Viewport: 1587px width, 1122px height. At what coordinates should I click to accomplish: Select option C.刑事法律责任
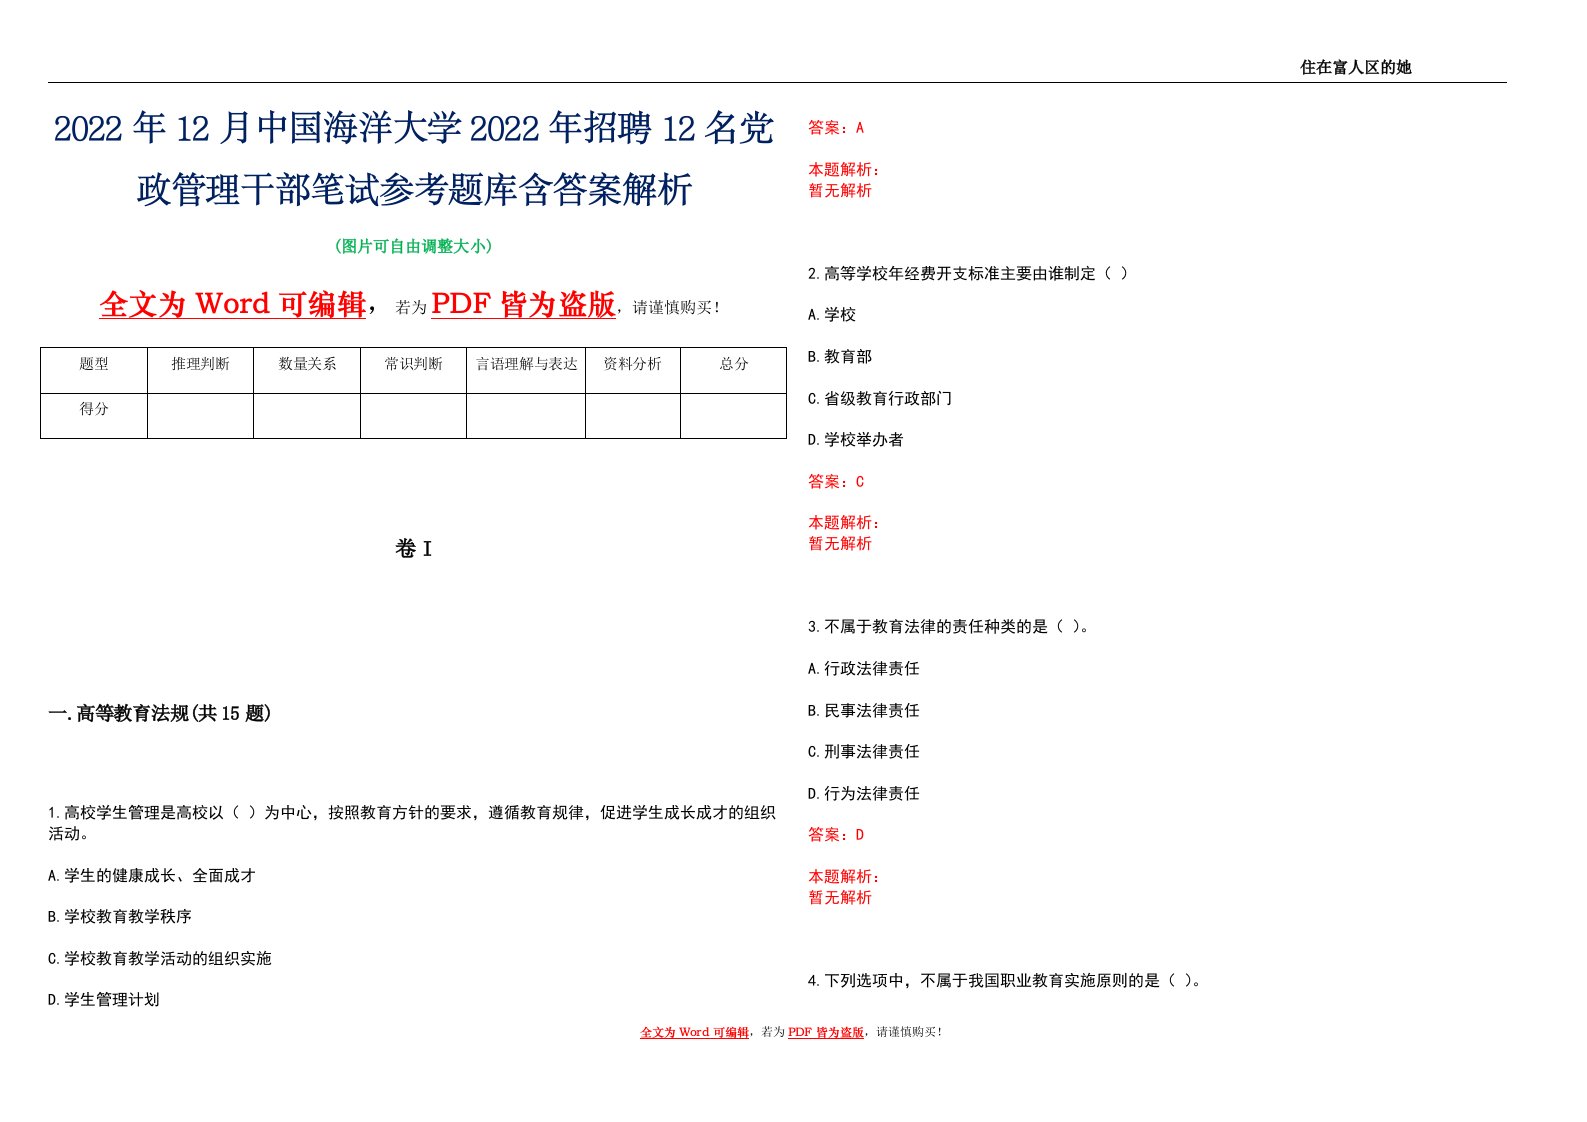pos(864,751)
